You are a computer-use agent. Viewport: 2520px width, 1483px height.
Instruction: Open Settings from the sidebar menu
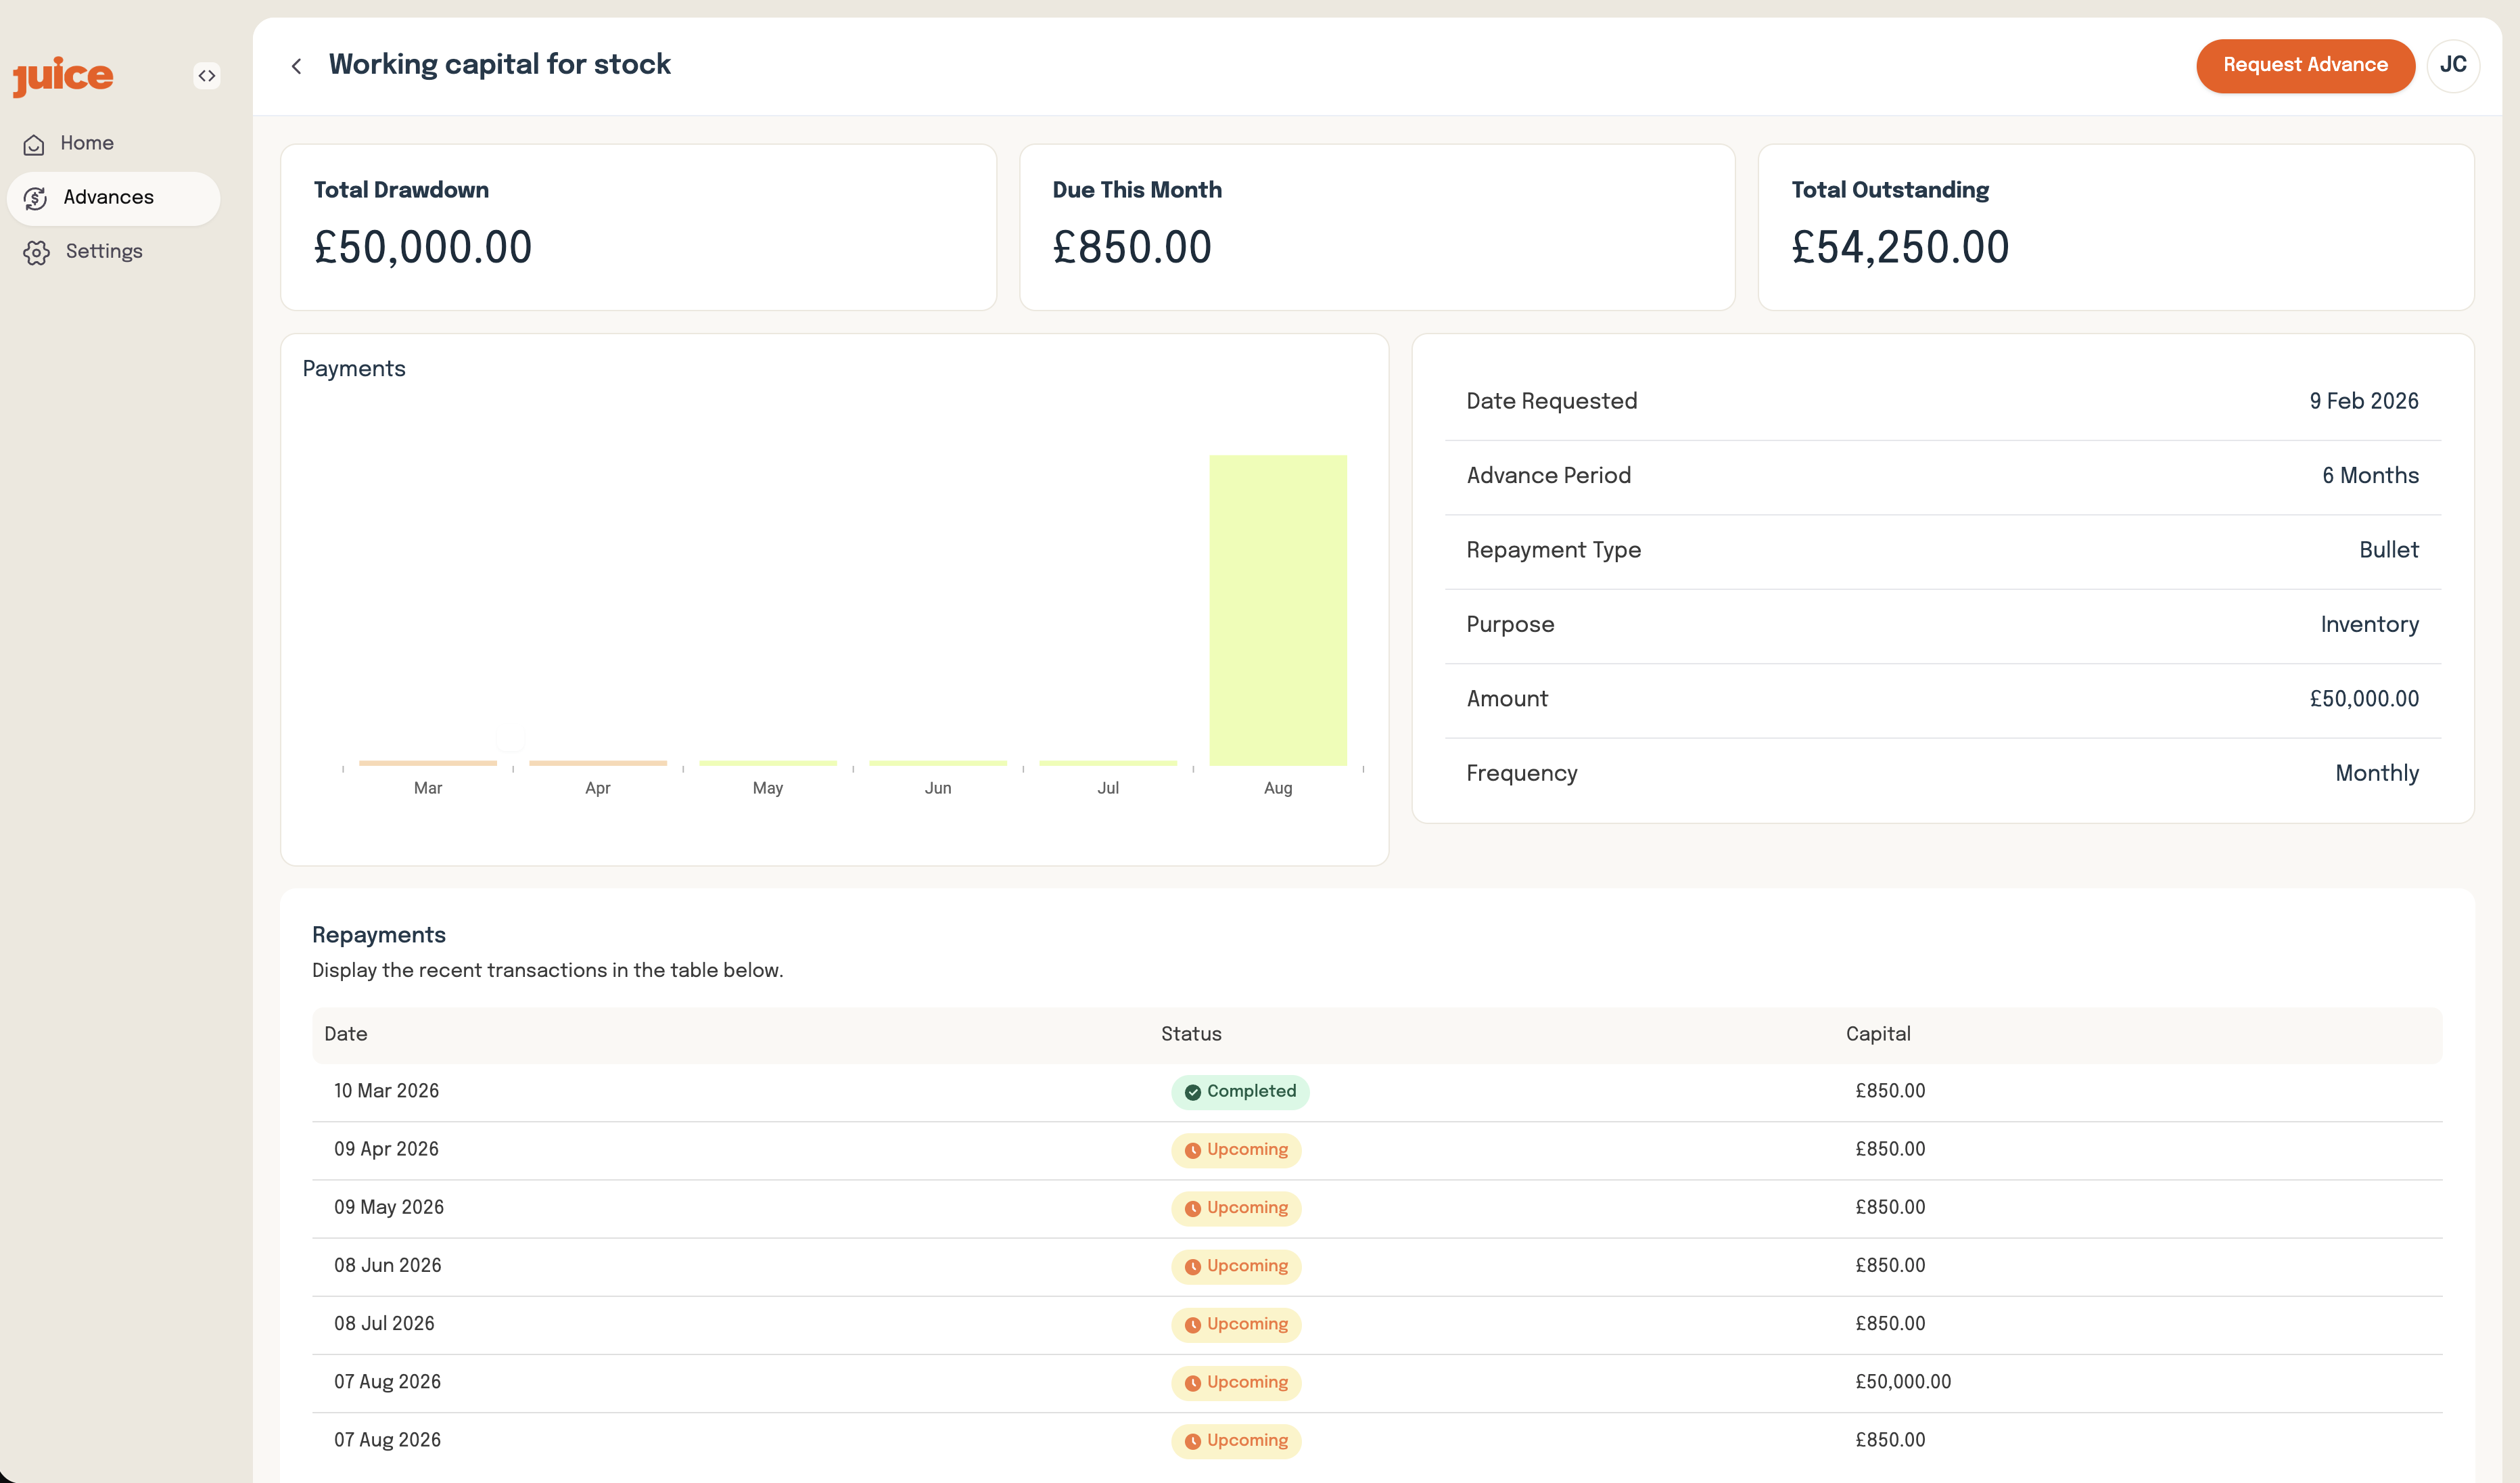click(104, 251)
